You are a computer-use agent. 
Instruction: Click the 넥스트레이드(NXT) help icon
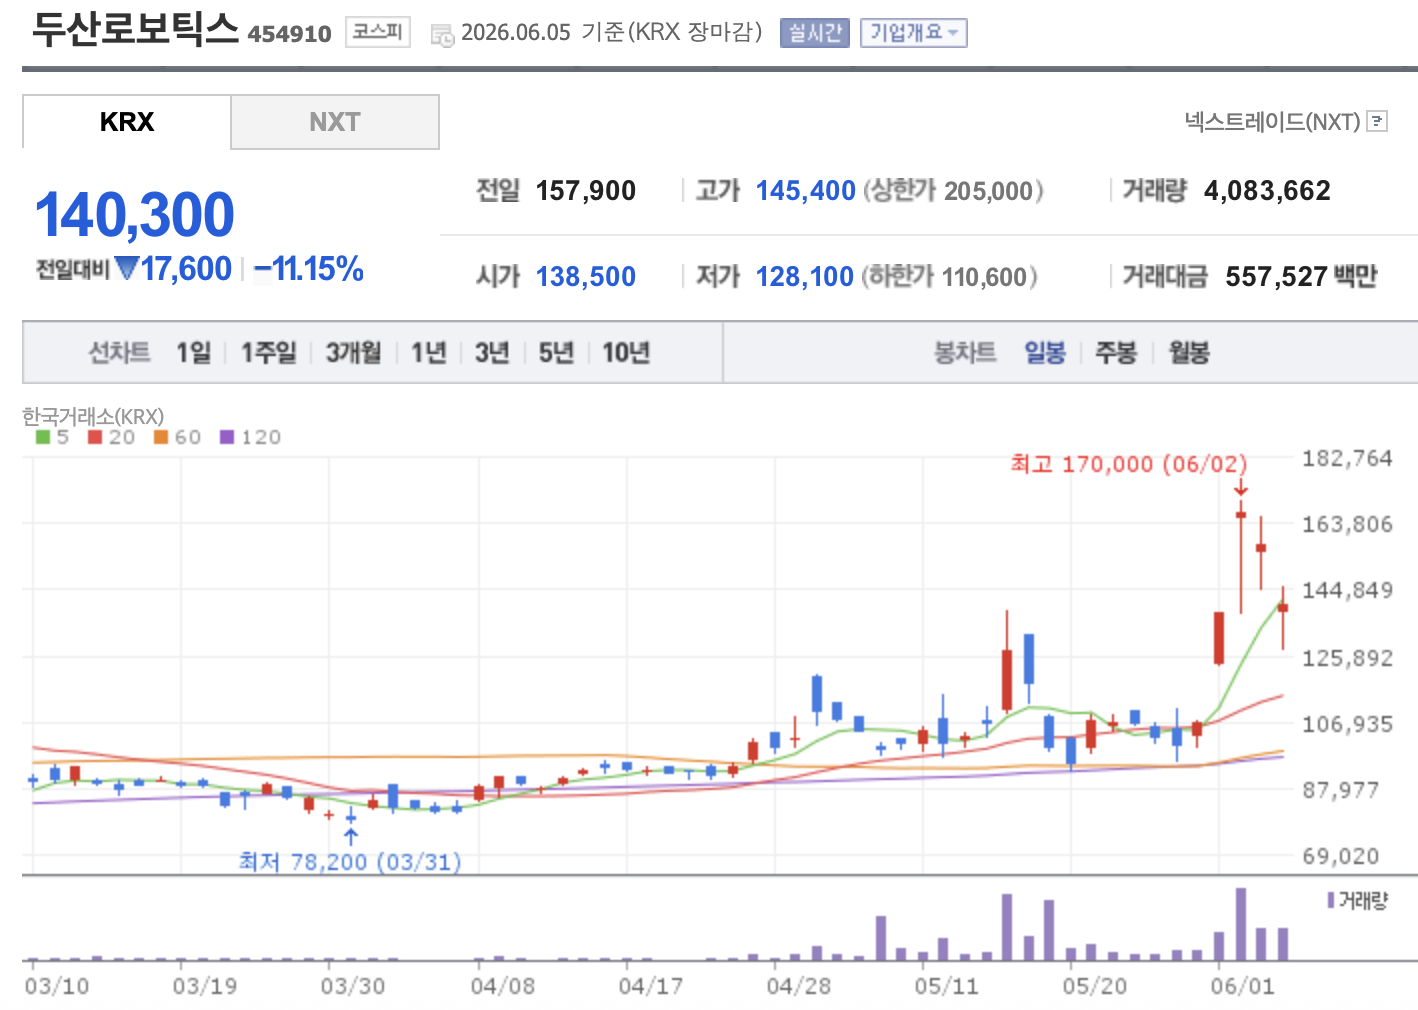point(1377,122)
